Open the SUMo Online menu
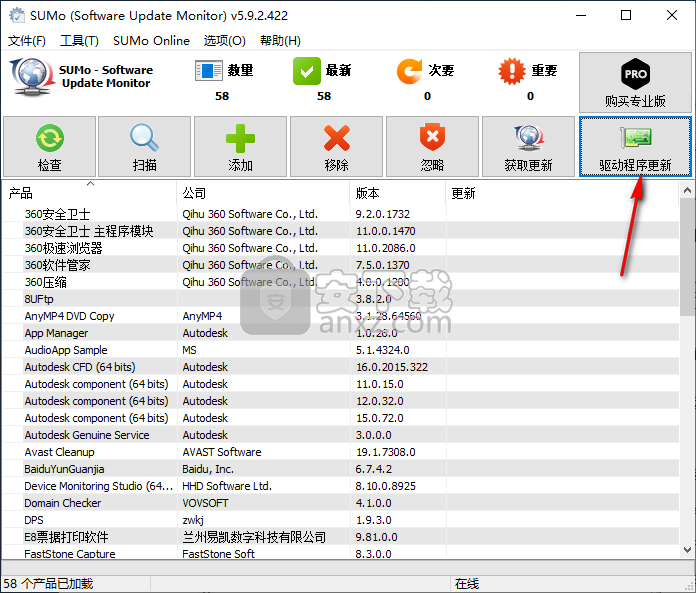 point(151,41)
